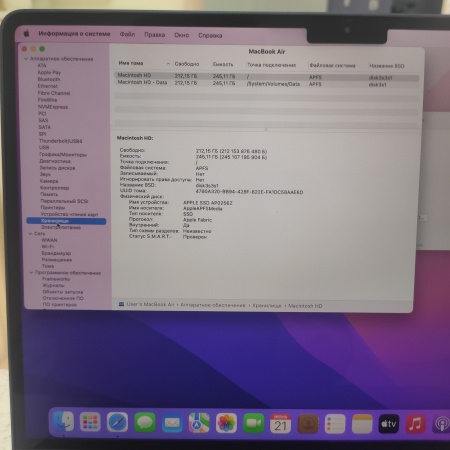Open the Файл menu
The width and height of the screenshot is (450, 450).
tap(127, 34)
